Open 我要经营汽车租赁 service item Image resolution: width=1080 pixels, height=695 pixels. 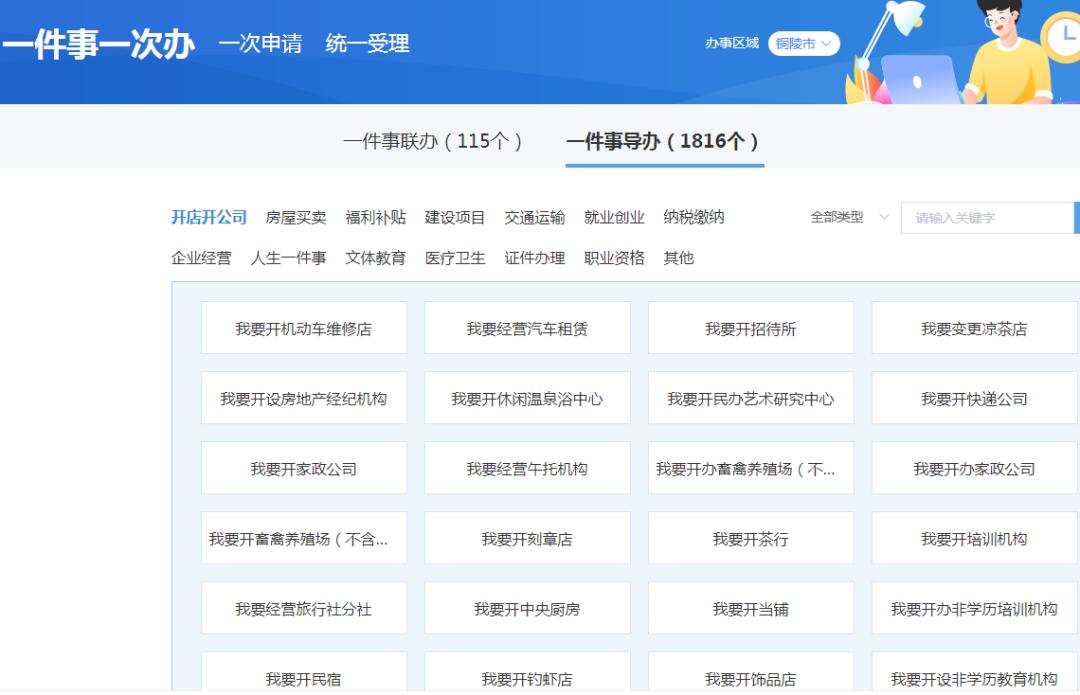click(527, 328)
